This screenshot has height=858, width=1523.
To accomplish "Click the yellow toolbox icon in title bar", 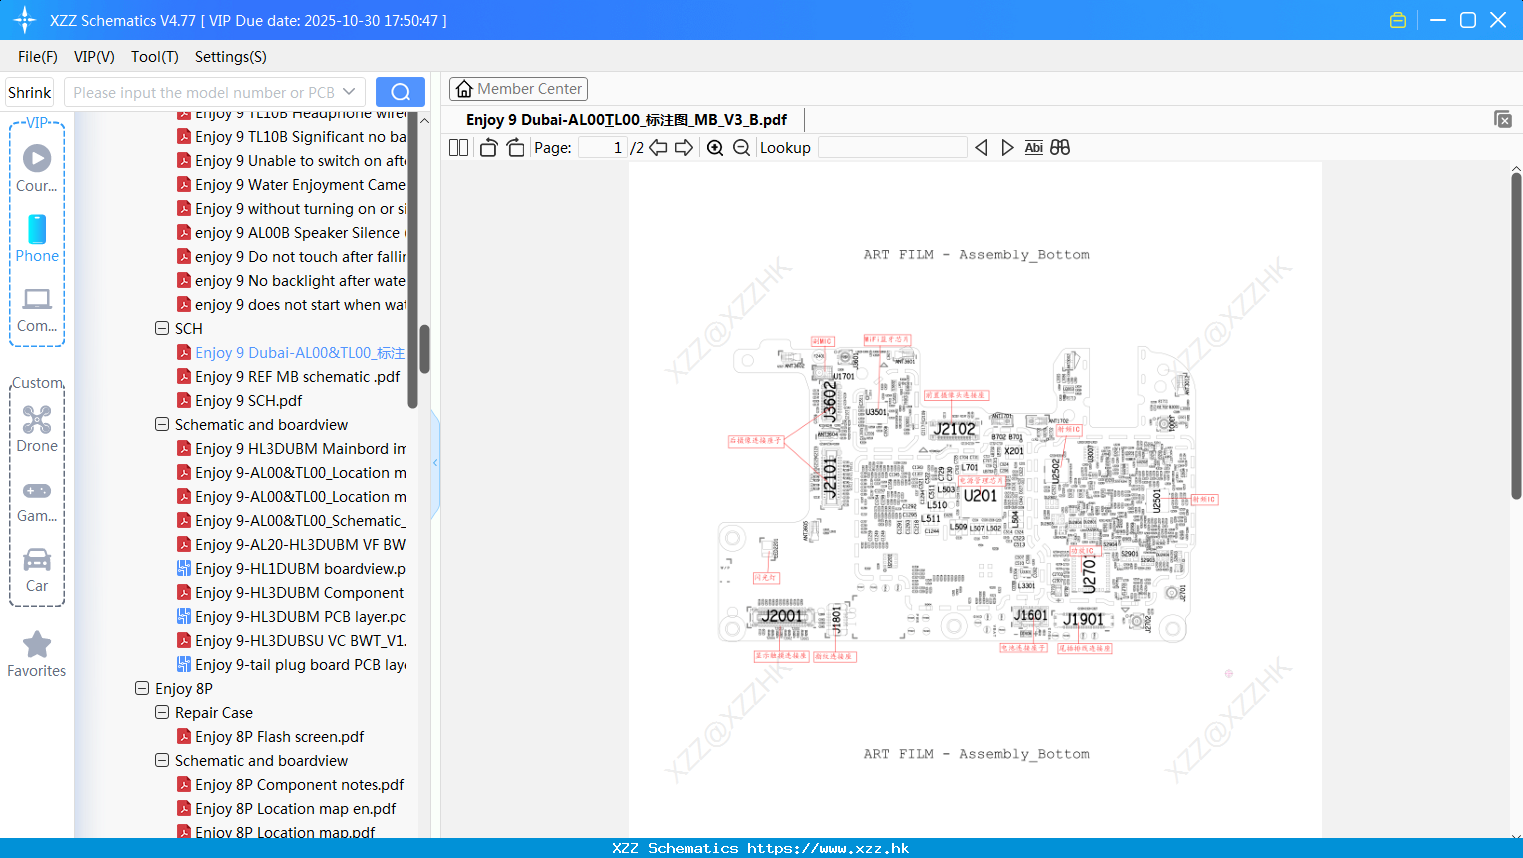I will (1398, 20).
